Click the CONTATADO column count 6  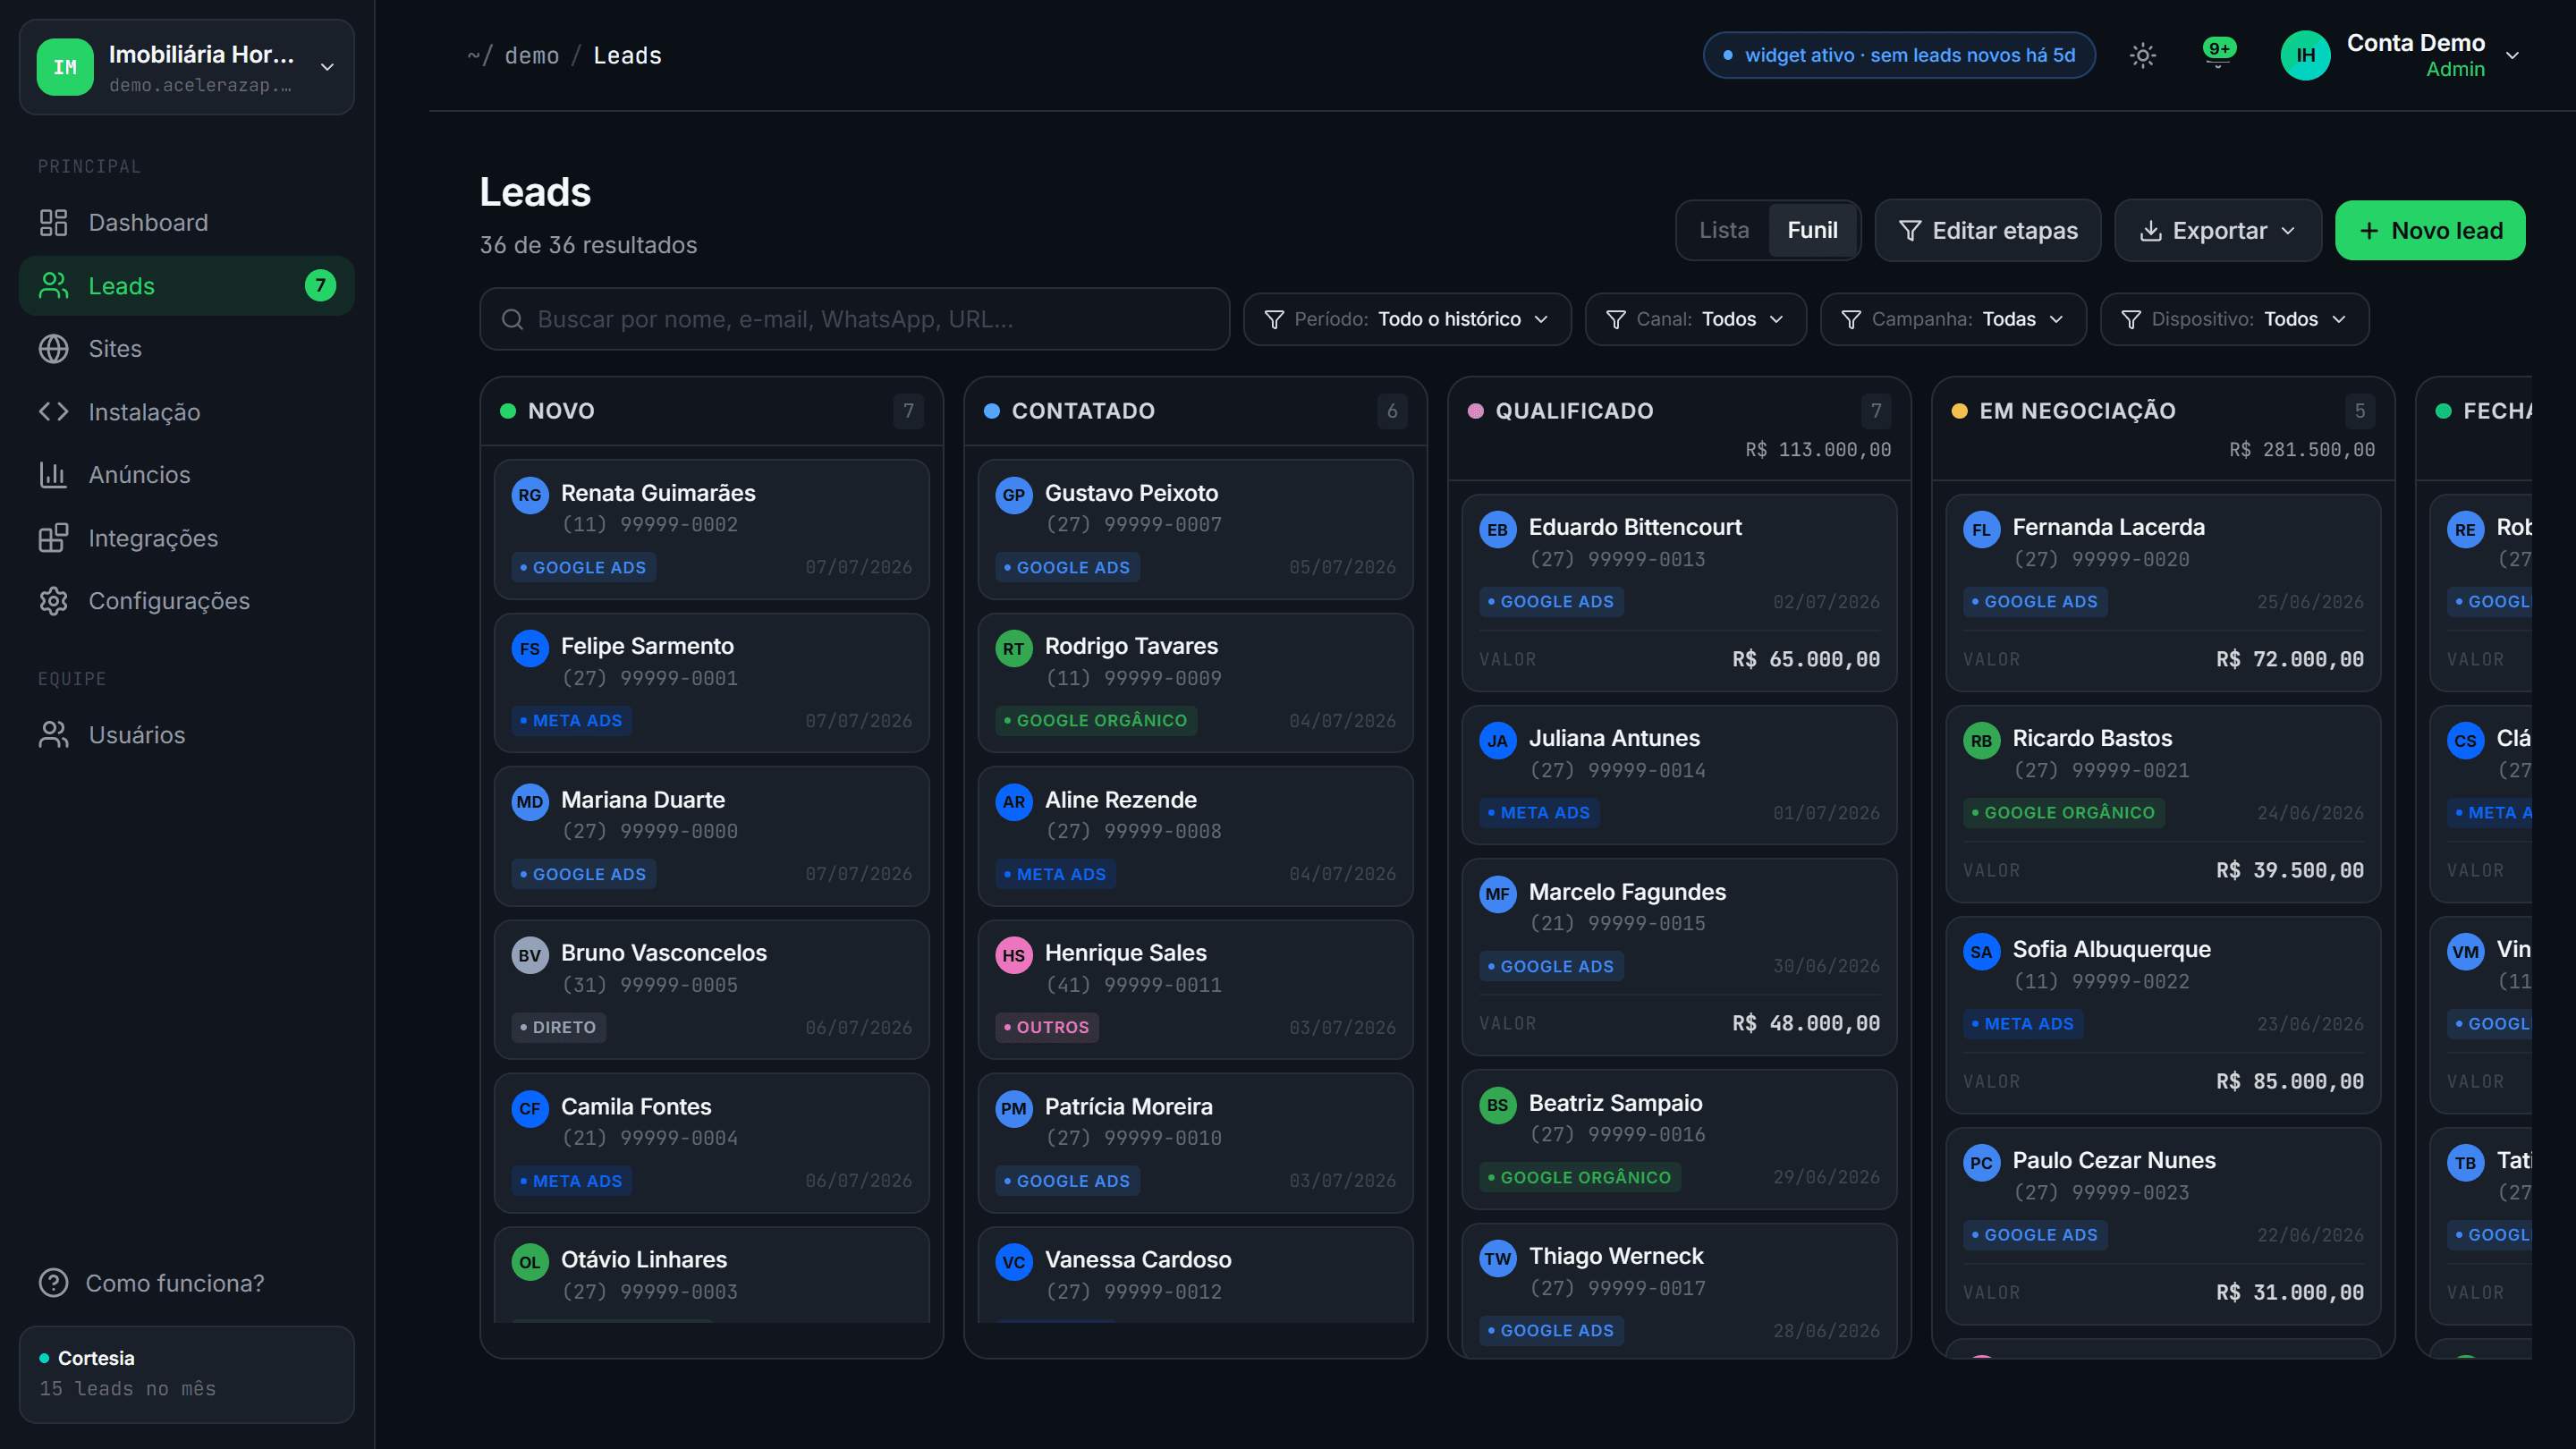(x=1392, y=411)
